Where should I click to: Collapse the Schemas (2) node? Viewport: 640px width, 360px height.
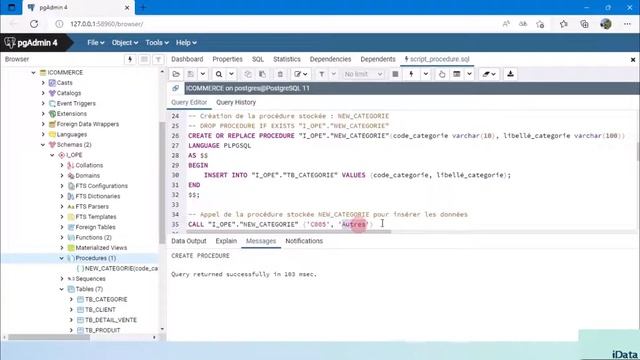tap(43, 144)
